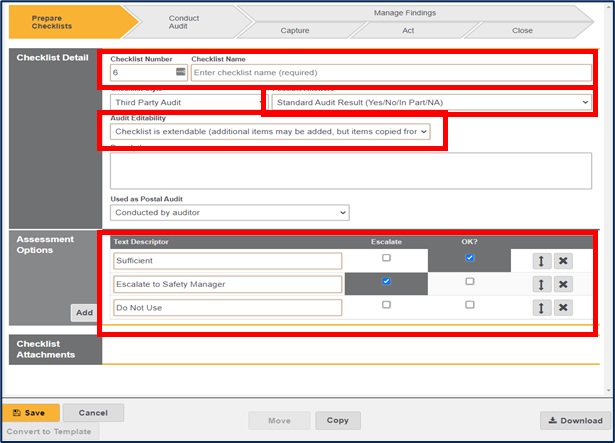The height and width of the screenshot is (443, 615).
Task: Delete the Do Not Use option
Action: pos(564,308)
